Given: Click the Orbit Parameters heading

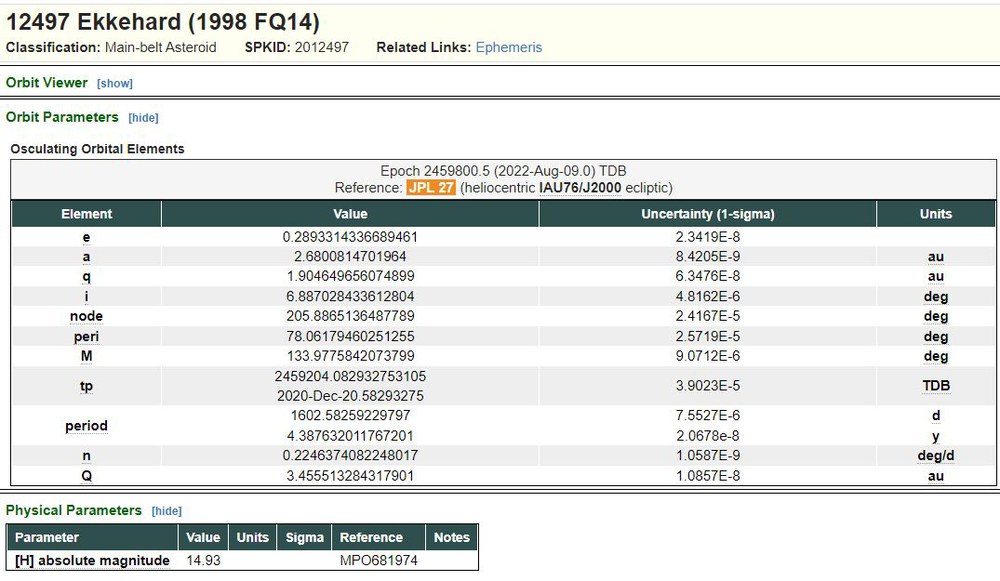Looking at the screenshot, I should pyautogui.click(x=62, y=117).
